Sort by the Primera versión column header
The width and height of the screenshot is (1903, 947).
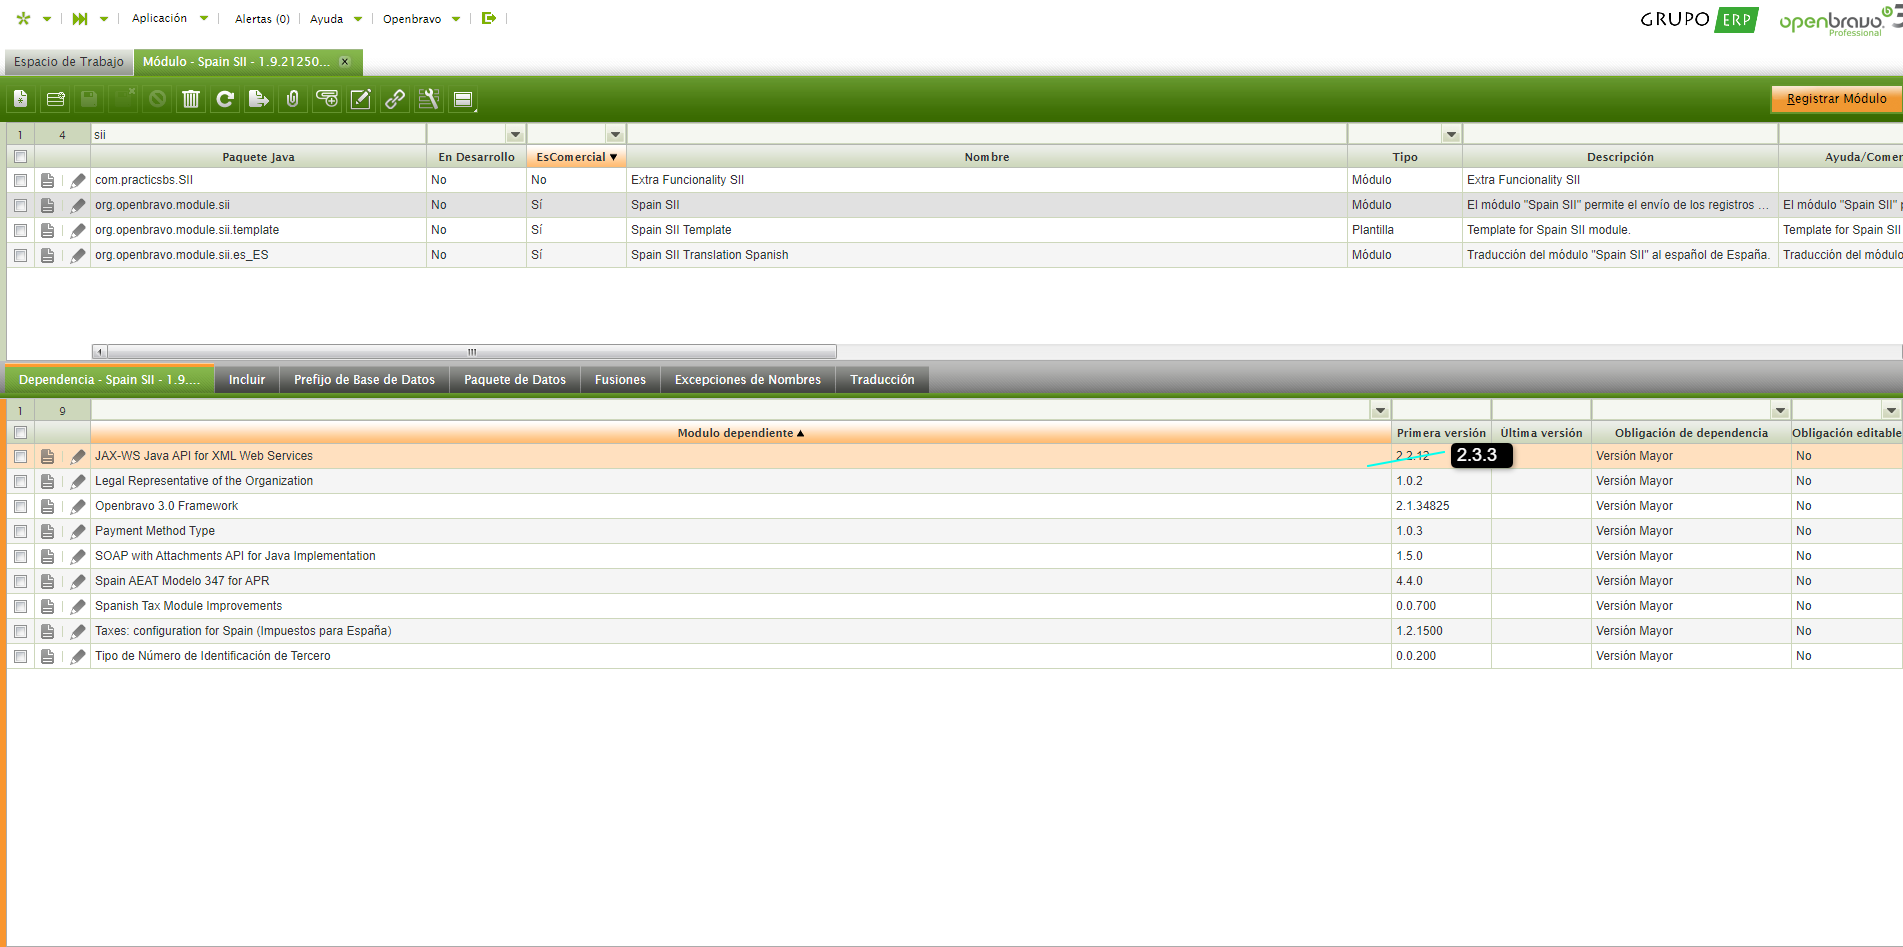coord(1441,433)
